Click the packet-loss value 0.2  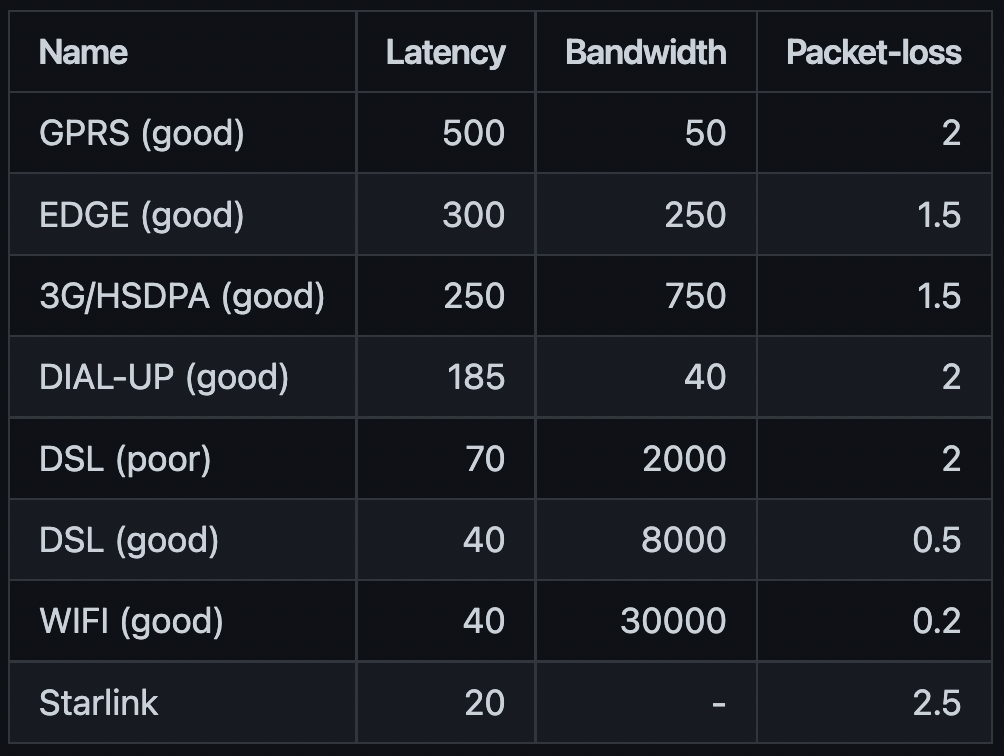click(x=937, y=621)
